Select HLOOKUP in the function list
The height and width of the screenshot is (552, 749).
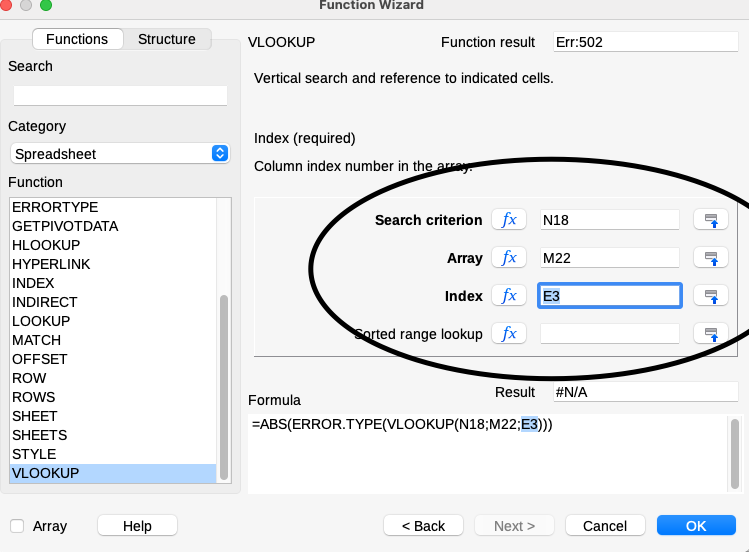click(46, 245)
